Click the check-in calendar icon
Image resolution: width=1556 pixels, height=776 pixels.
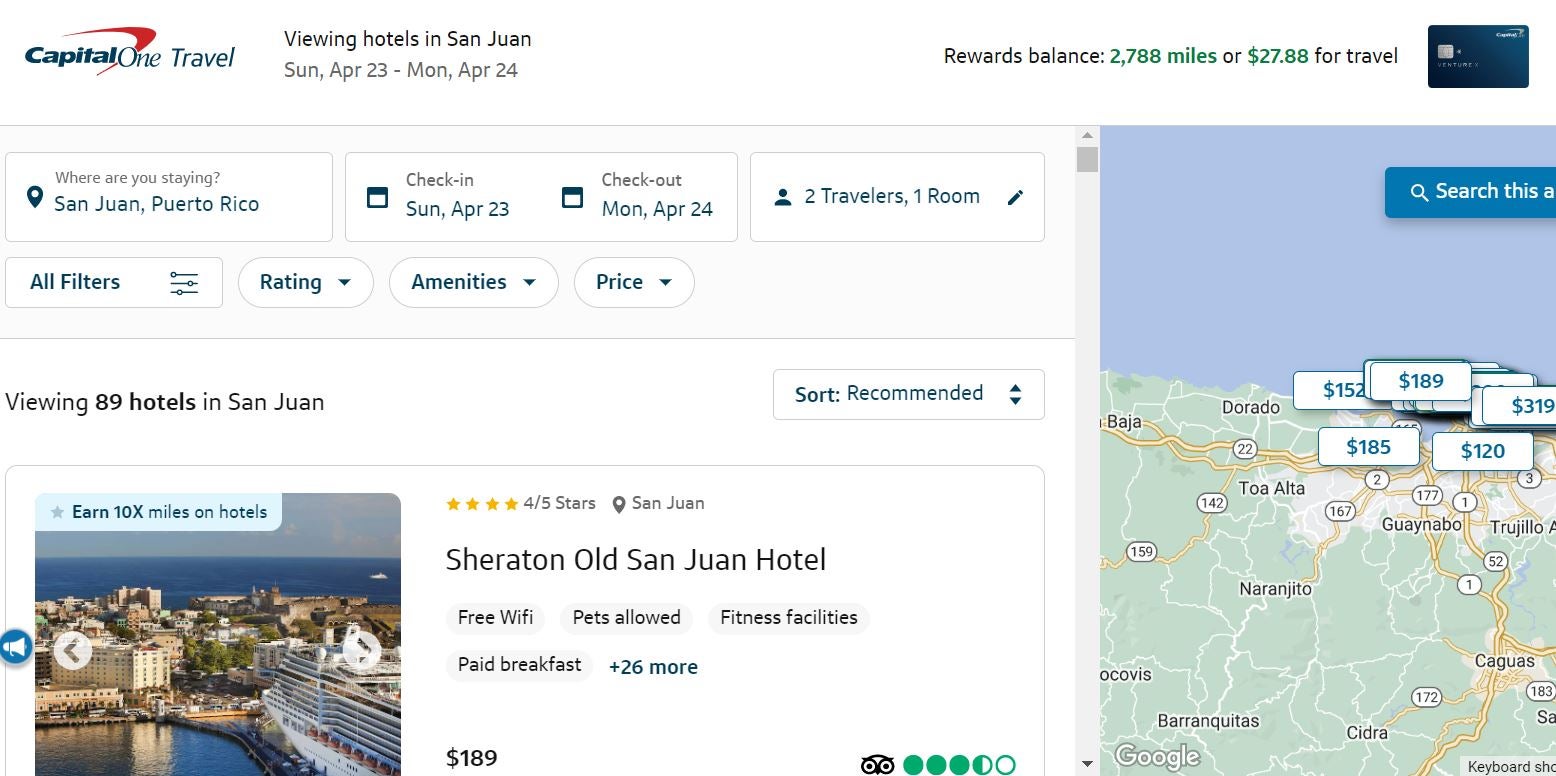[x=377, y=197]
